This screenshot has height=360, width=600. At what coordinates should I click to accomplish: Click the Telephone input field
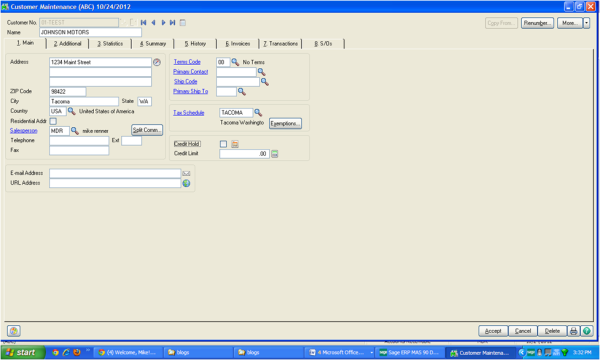click(x=79, y=141)
